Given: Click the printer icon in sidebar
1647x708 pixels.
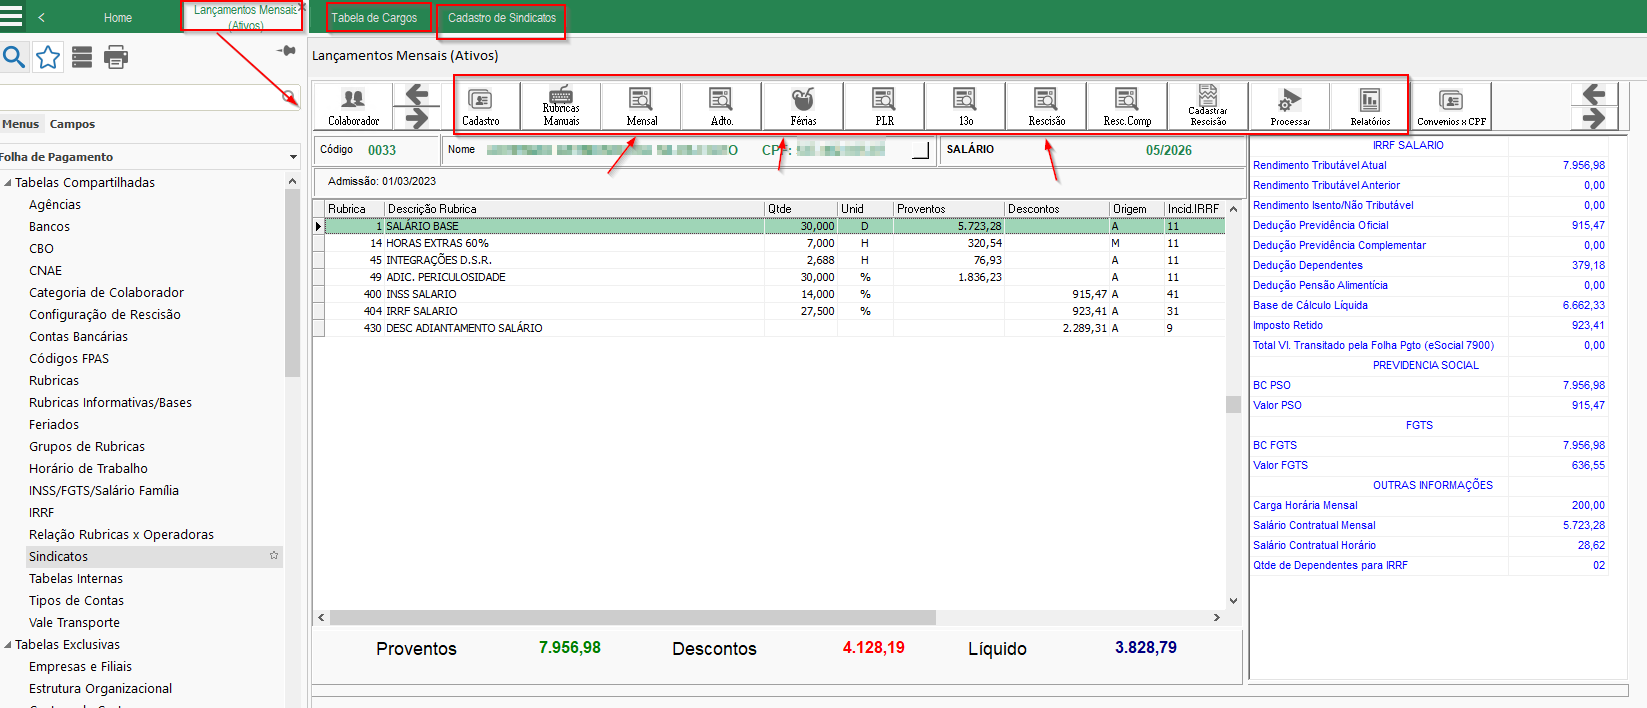Looking at the screenshot, I should (x=116, y=58).
